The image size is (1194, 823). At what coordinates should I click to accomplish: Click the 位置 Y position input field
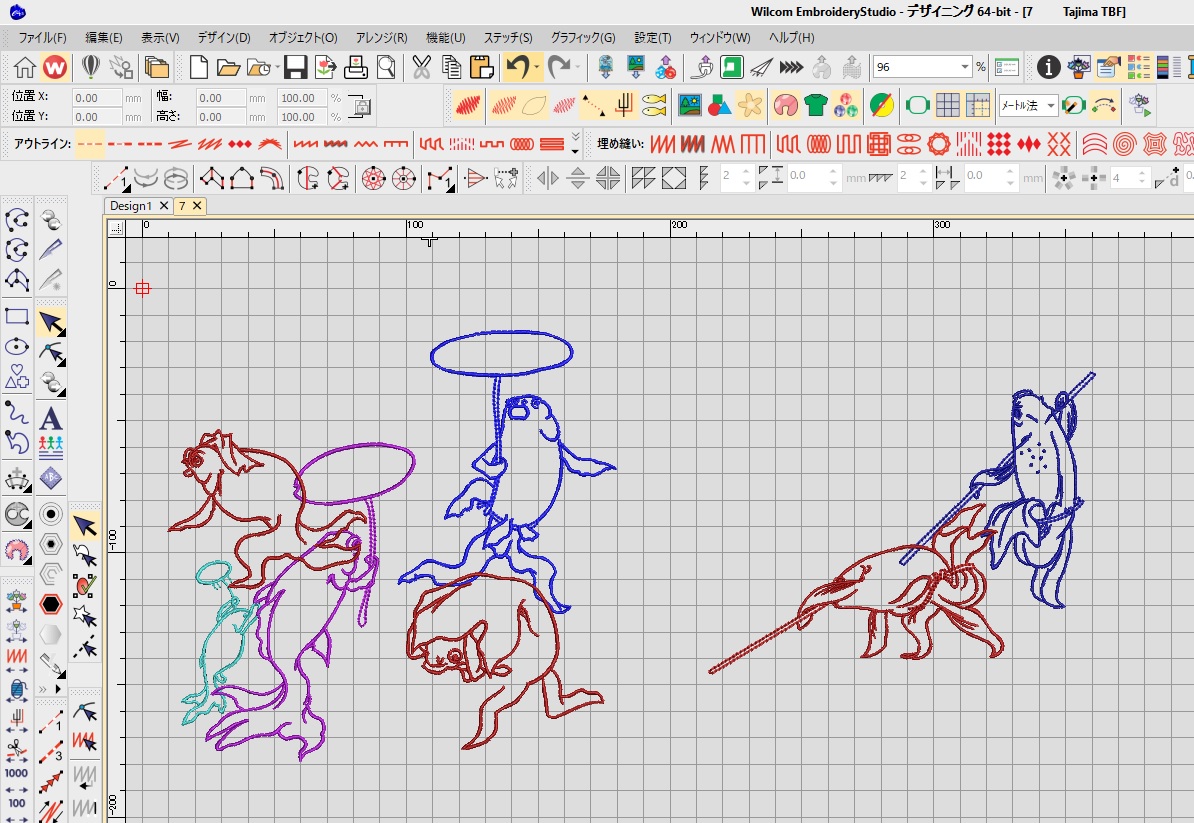coord(97,116)
